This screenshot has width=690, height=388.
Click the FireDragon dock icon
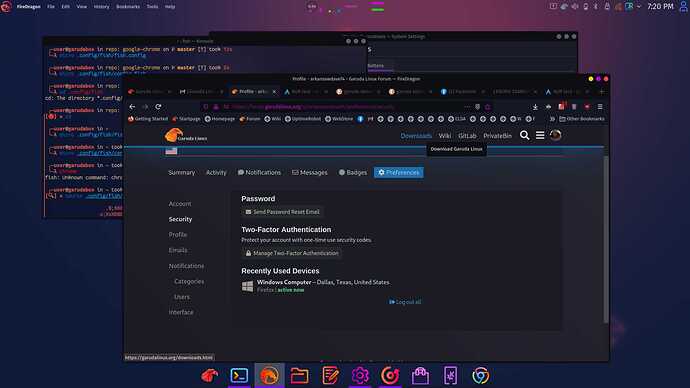(x=269, y=375)
